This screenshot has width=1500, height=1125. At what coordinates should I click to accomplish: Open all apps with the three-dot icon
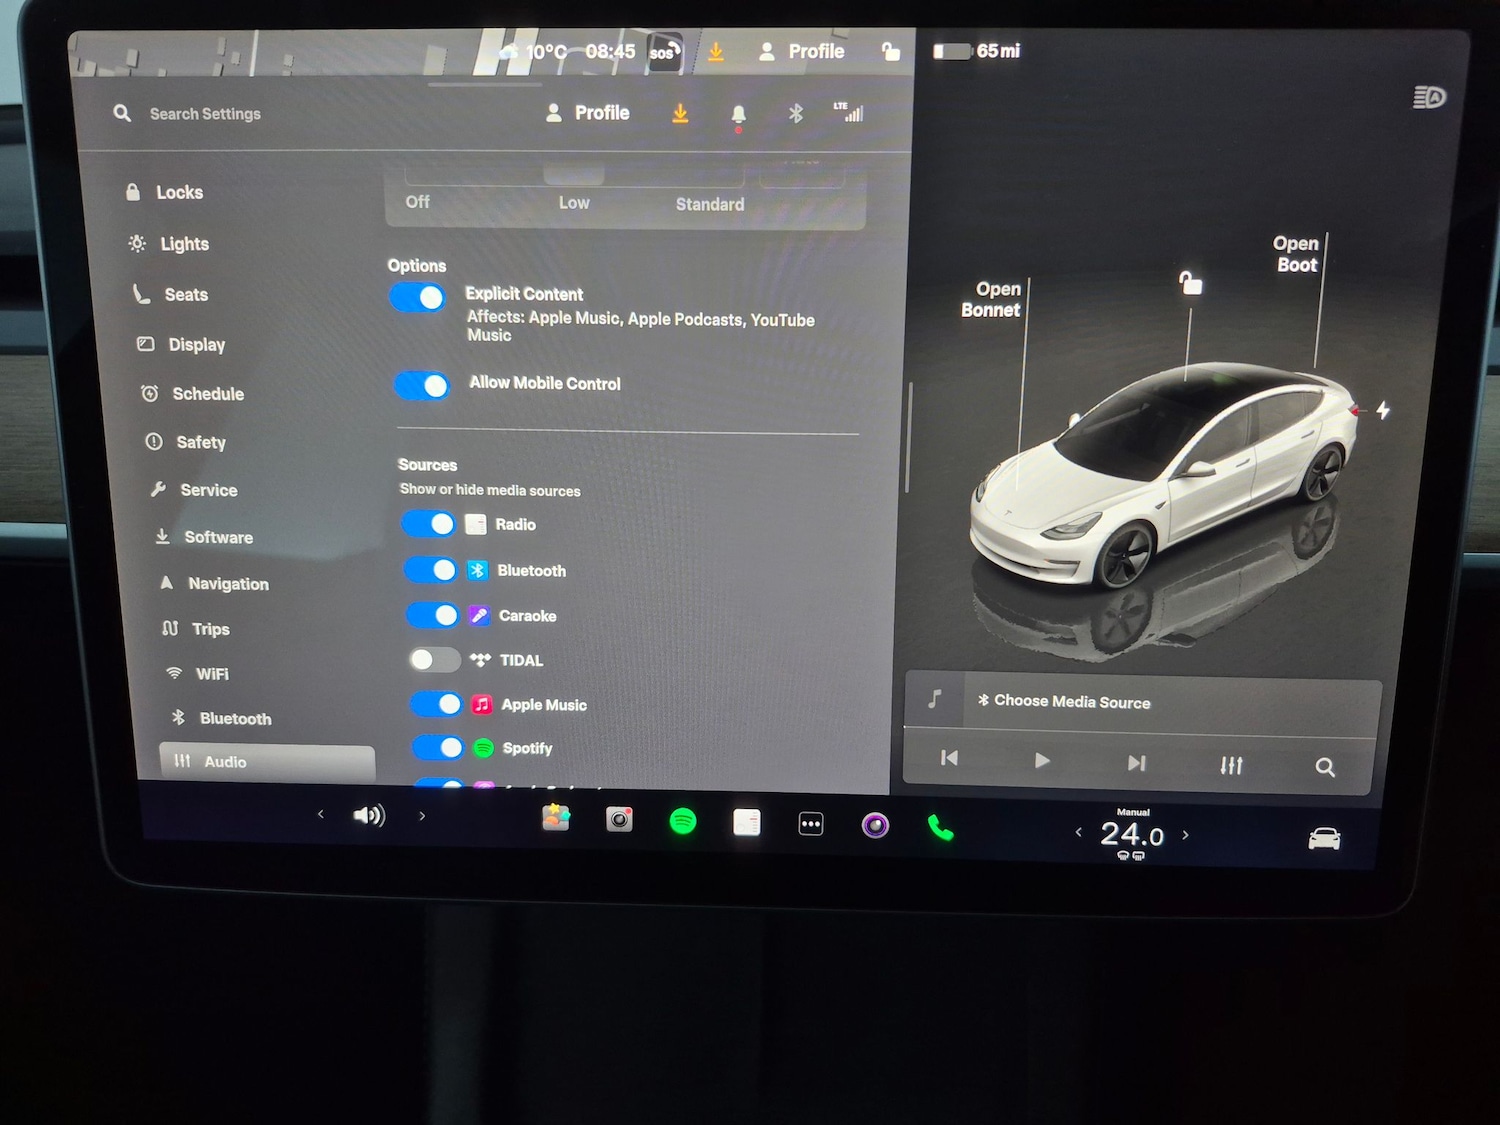coord(811,822)
